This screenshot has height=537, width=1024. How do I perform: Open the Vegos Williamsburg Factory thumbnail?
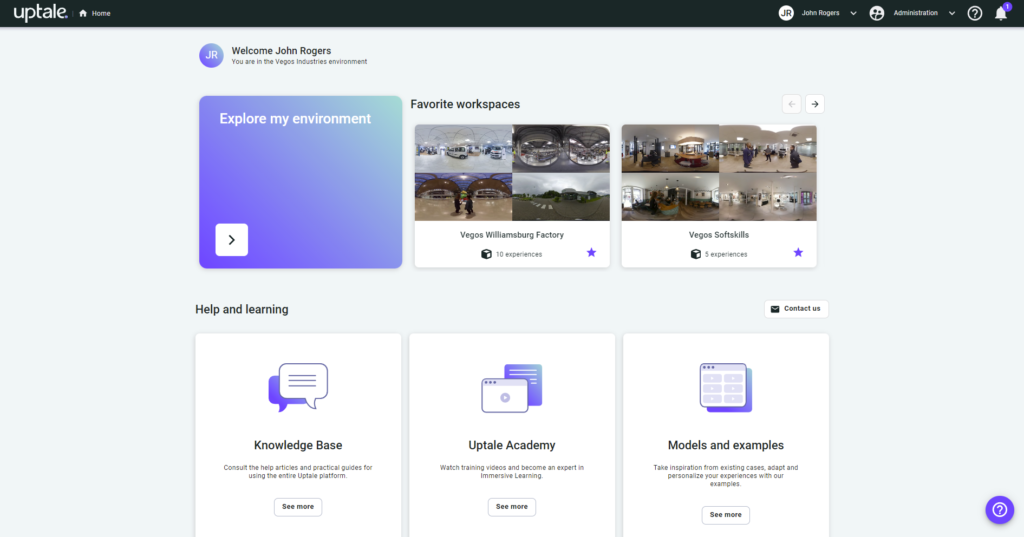pyautogui.click(x=511, y=172)
